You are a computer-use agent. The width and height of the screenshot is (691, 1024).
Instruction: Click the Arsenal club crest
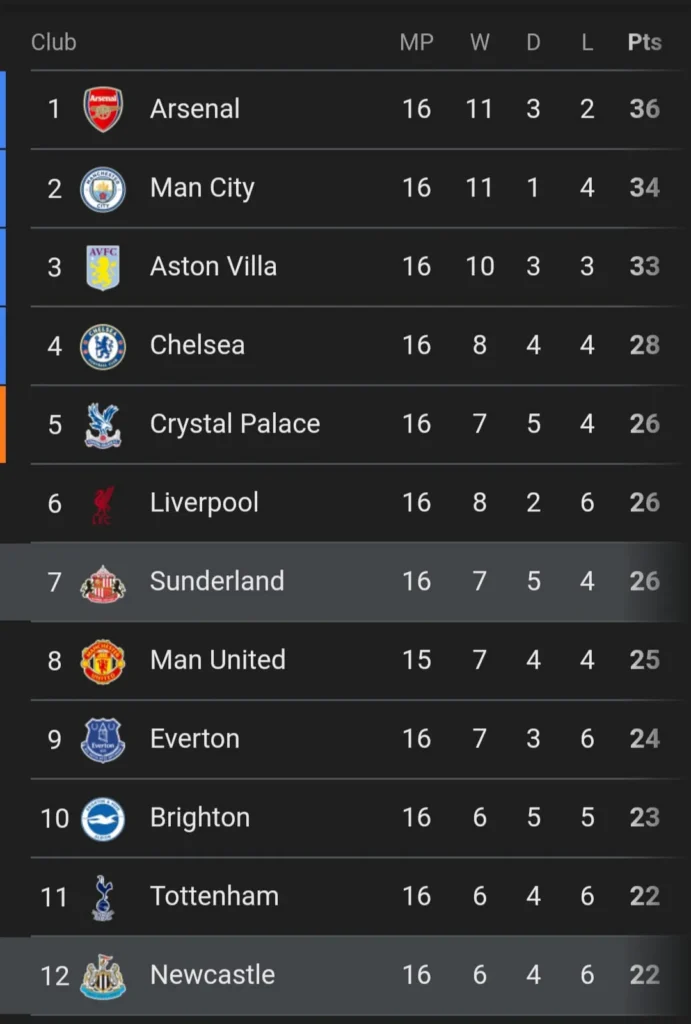point(103,109)
